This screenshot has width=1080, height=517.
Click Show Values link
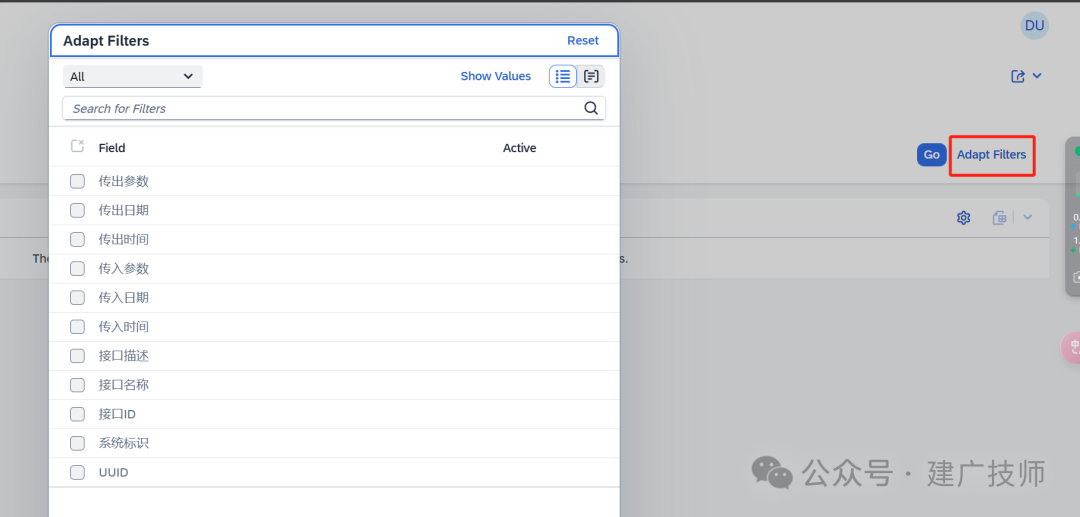[496, 76]
